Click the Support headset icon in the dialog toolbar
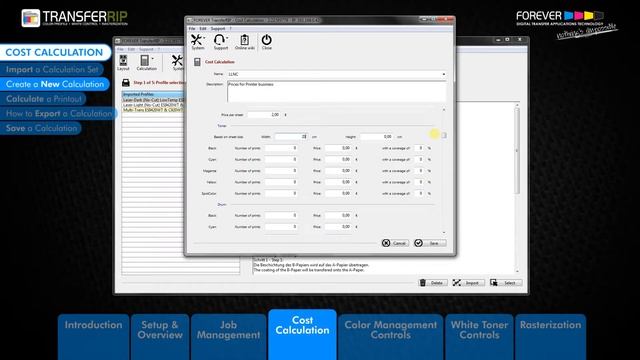 [220, 40]
